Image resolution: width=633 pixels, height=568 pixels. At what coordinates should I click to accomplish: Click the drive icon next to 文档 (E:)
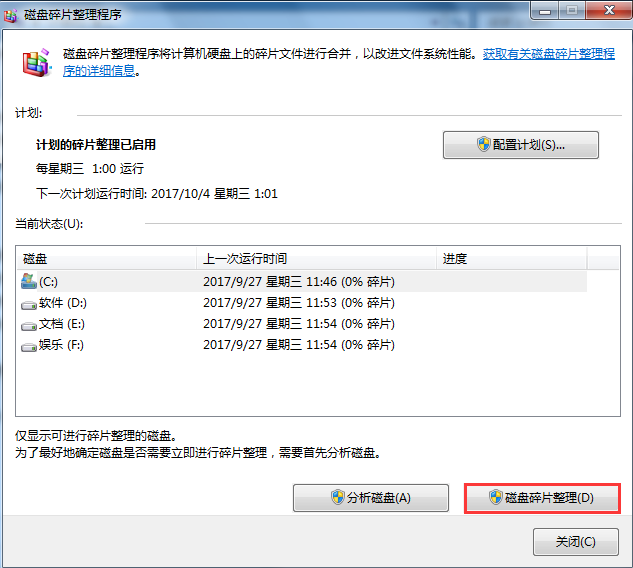click(x=28, y=324)
